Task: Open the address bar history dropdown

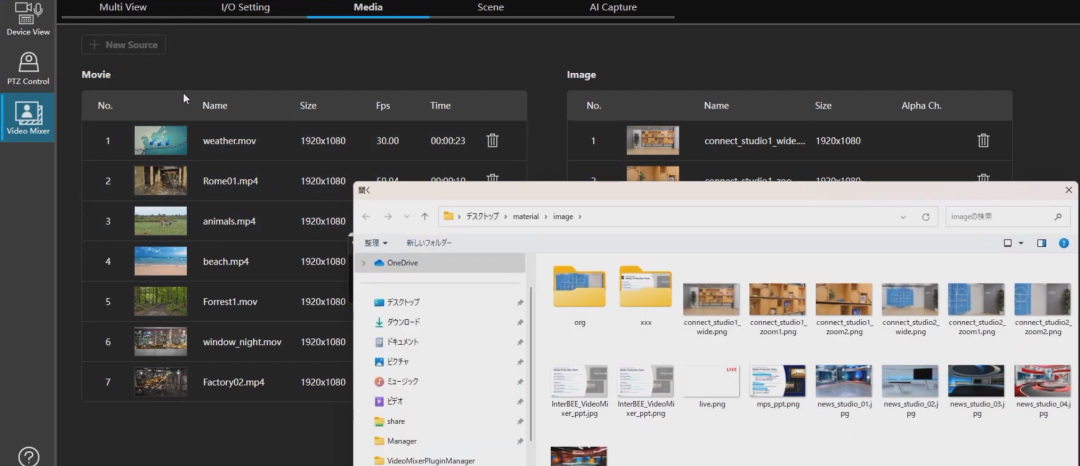Action: (903, 216)
